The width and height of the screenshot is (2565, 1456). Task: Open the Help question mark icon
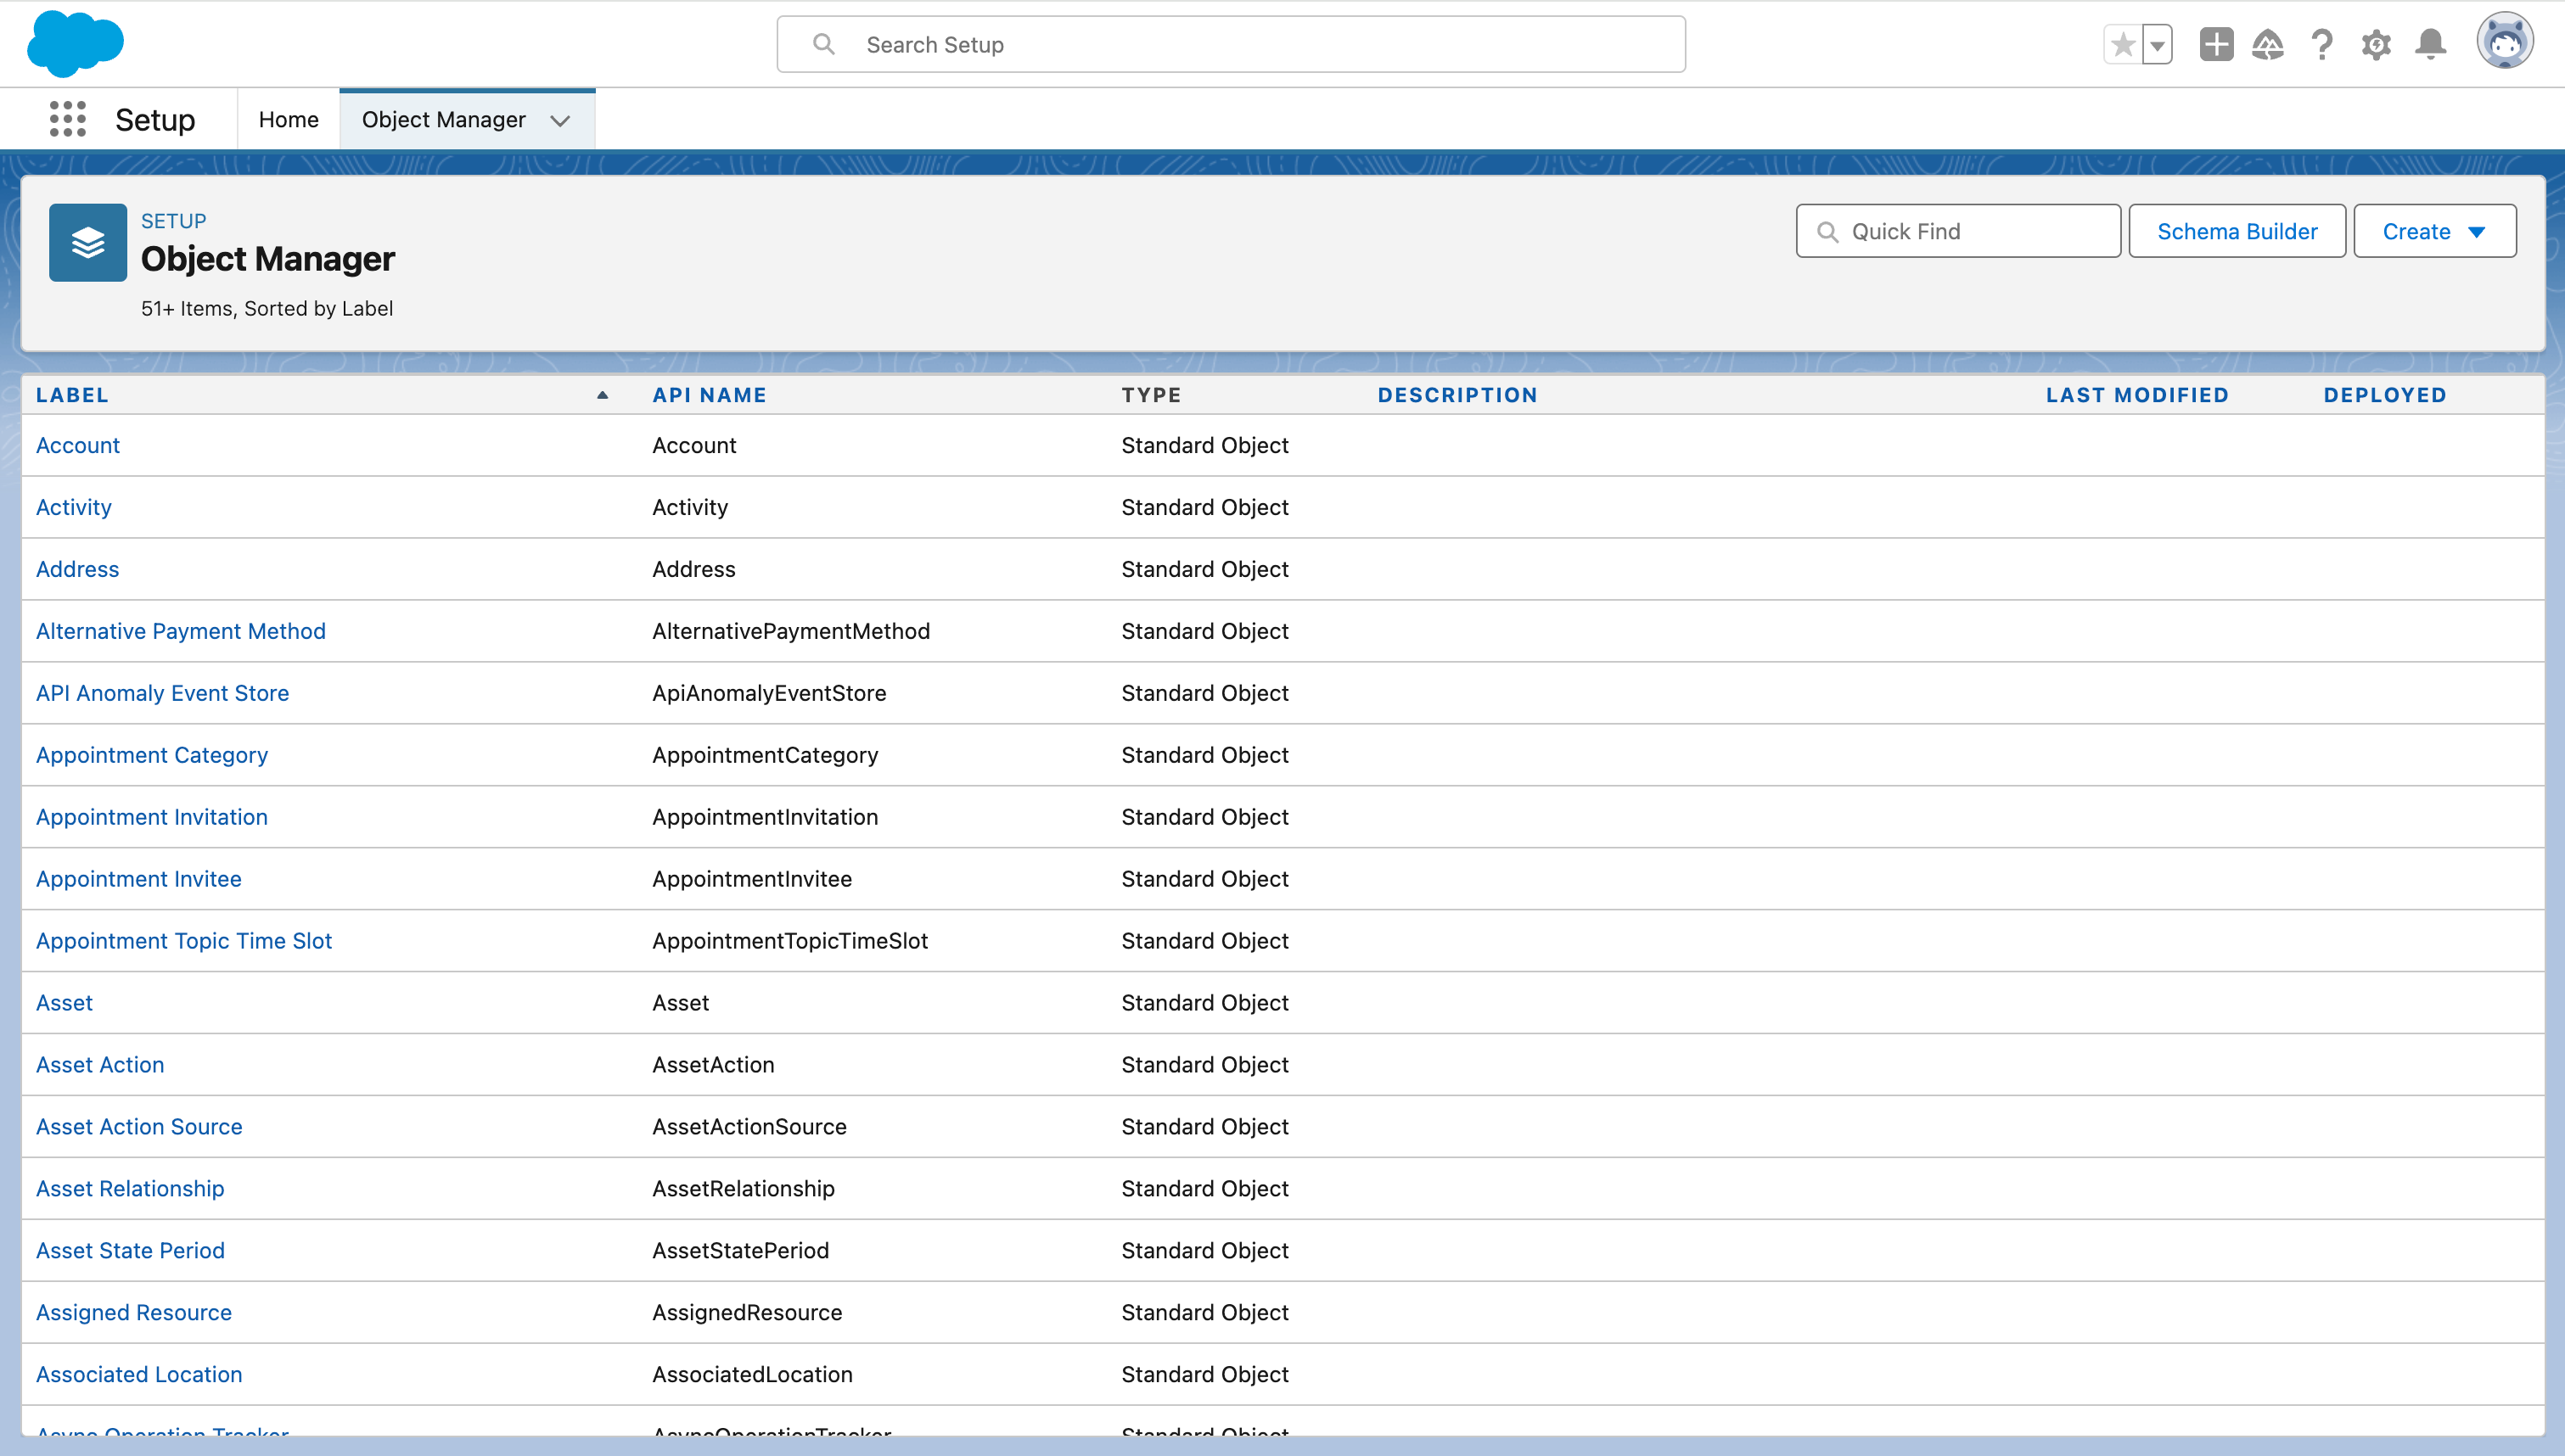[x=2322, y=45]
